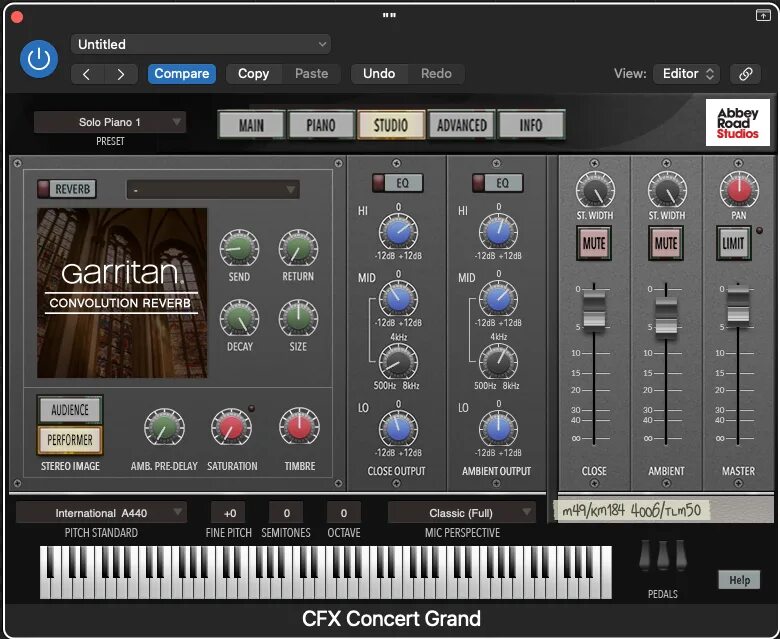Click the Abbey Road Studios logo

[737, 123]
